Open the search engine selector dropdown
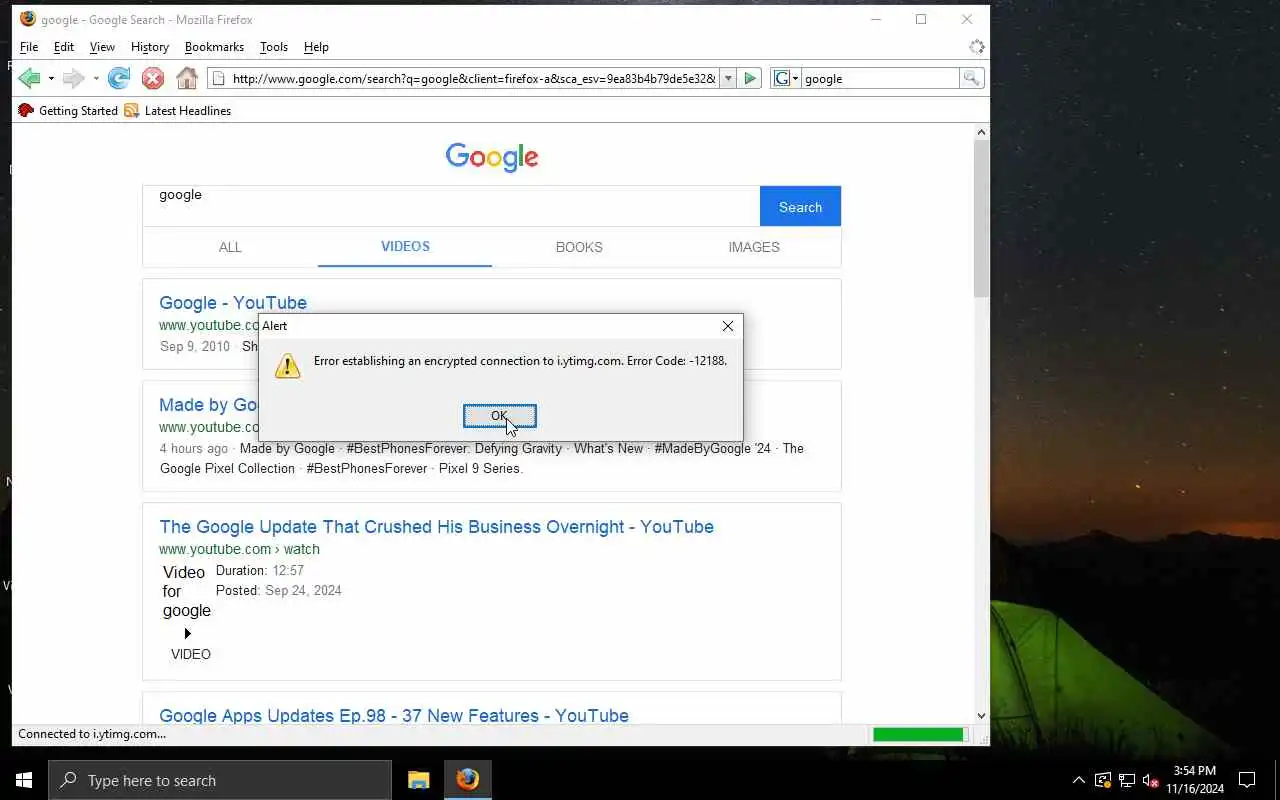This screenshot has width=1280, height=800. tap(787, 78)
